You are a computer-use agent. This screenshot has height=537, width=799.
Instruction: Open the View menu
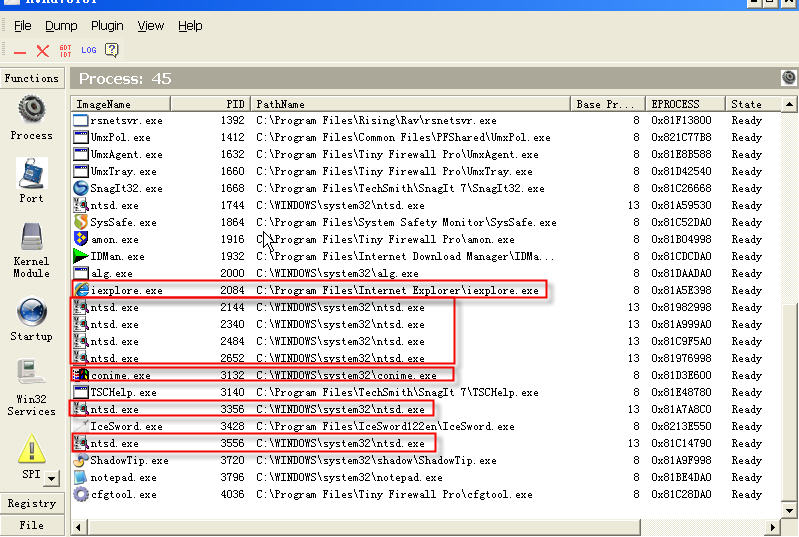click(150, 26)
